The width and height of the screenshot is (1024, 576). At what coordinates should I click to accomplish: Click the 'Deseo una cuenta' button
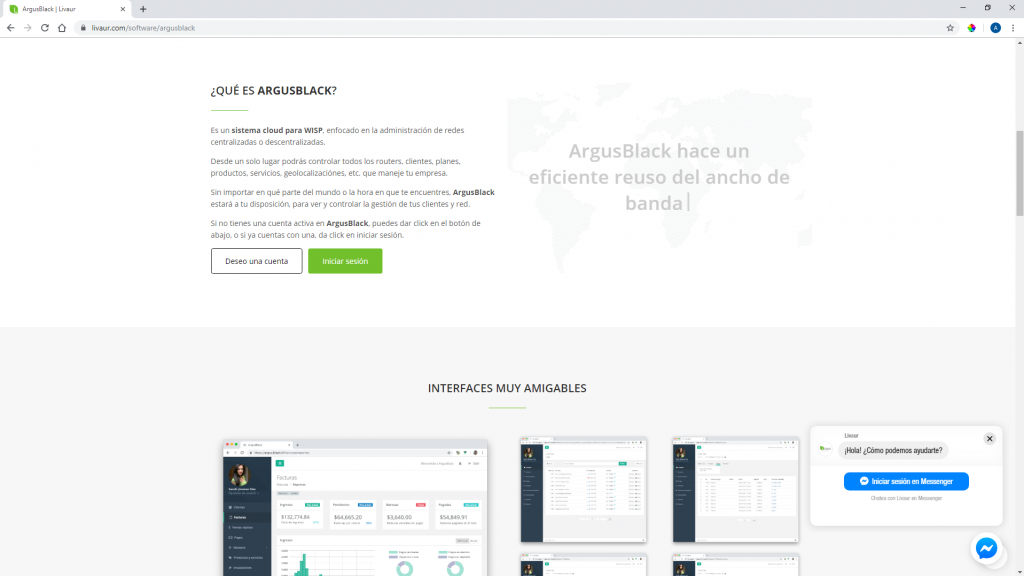pyautogui.click(x=257, y=261)
